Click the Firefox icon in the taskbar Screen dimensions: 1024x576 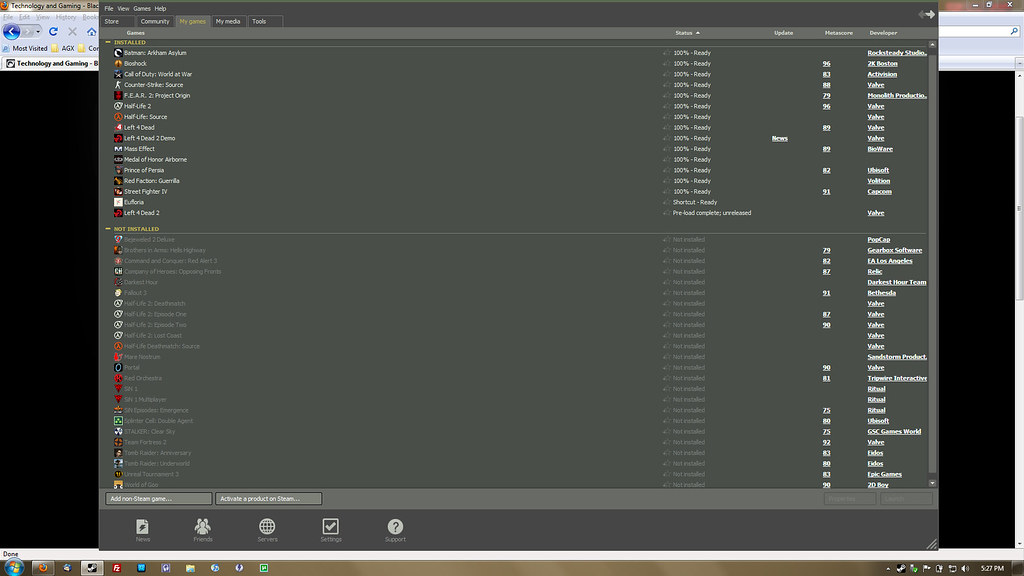pyautogui.click(x=43, y=568)
